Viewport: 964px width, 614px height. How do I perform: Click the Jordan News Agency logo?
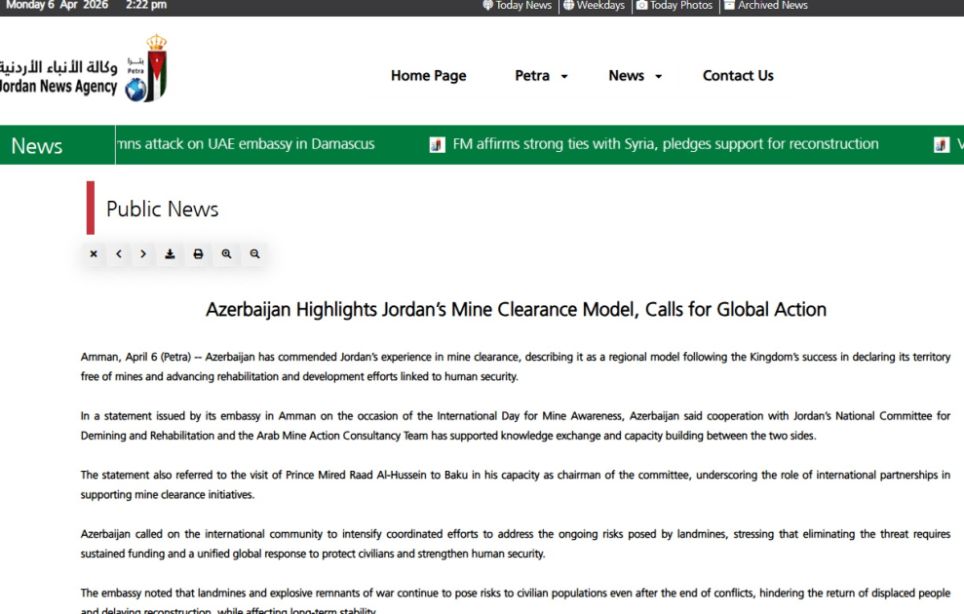pyautogui.click(x=85, y=70)
